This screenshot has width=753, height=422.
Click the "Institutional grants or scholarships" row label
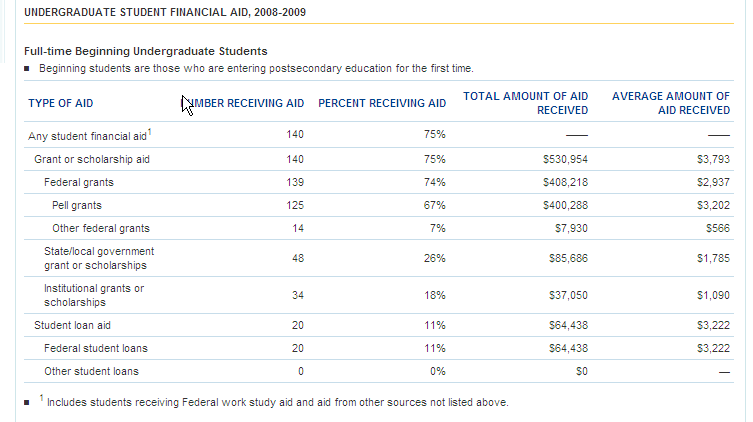[x=93, y=295]
